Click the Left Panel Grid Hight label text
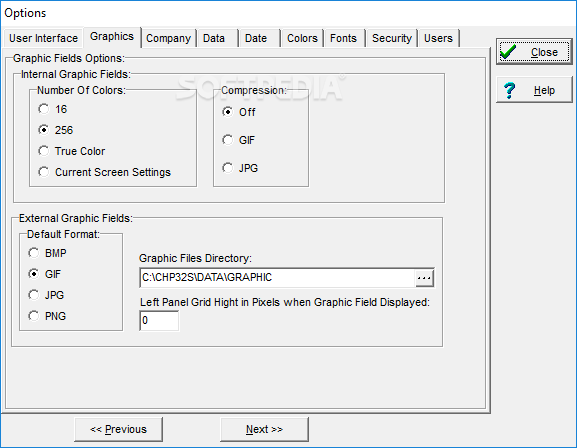This screenshot has width=577, height=448. [285, 303]
